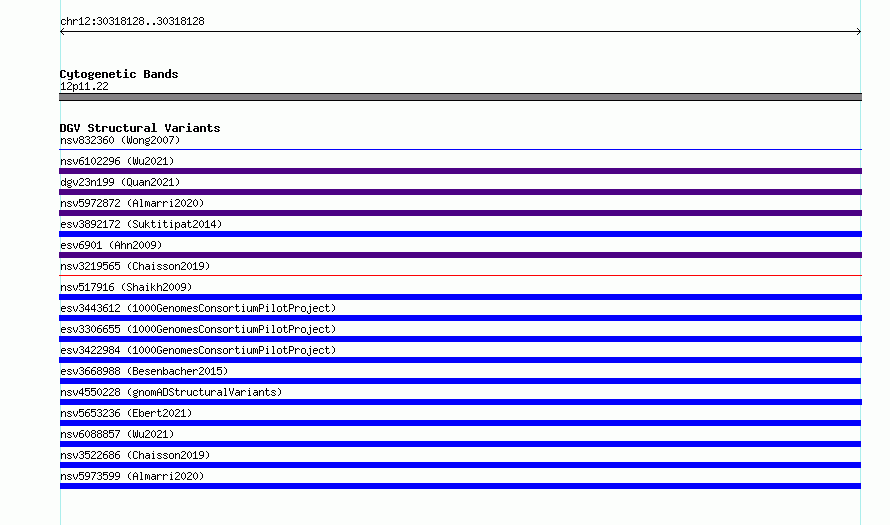Click the blue bar under esv3892172

(x=460, y=234)
